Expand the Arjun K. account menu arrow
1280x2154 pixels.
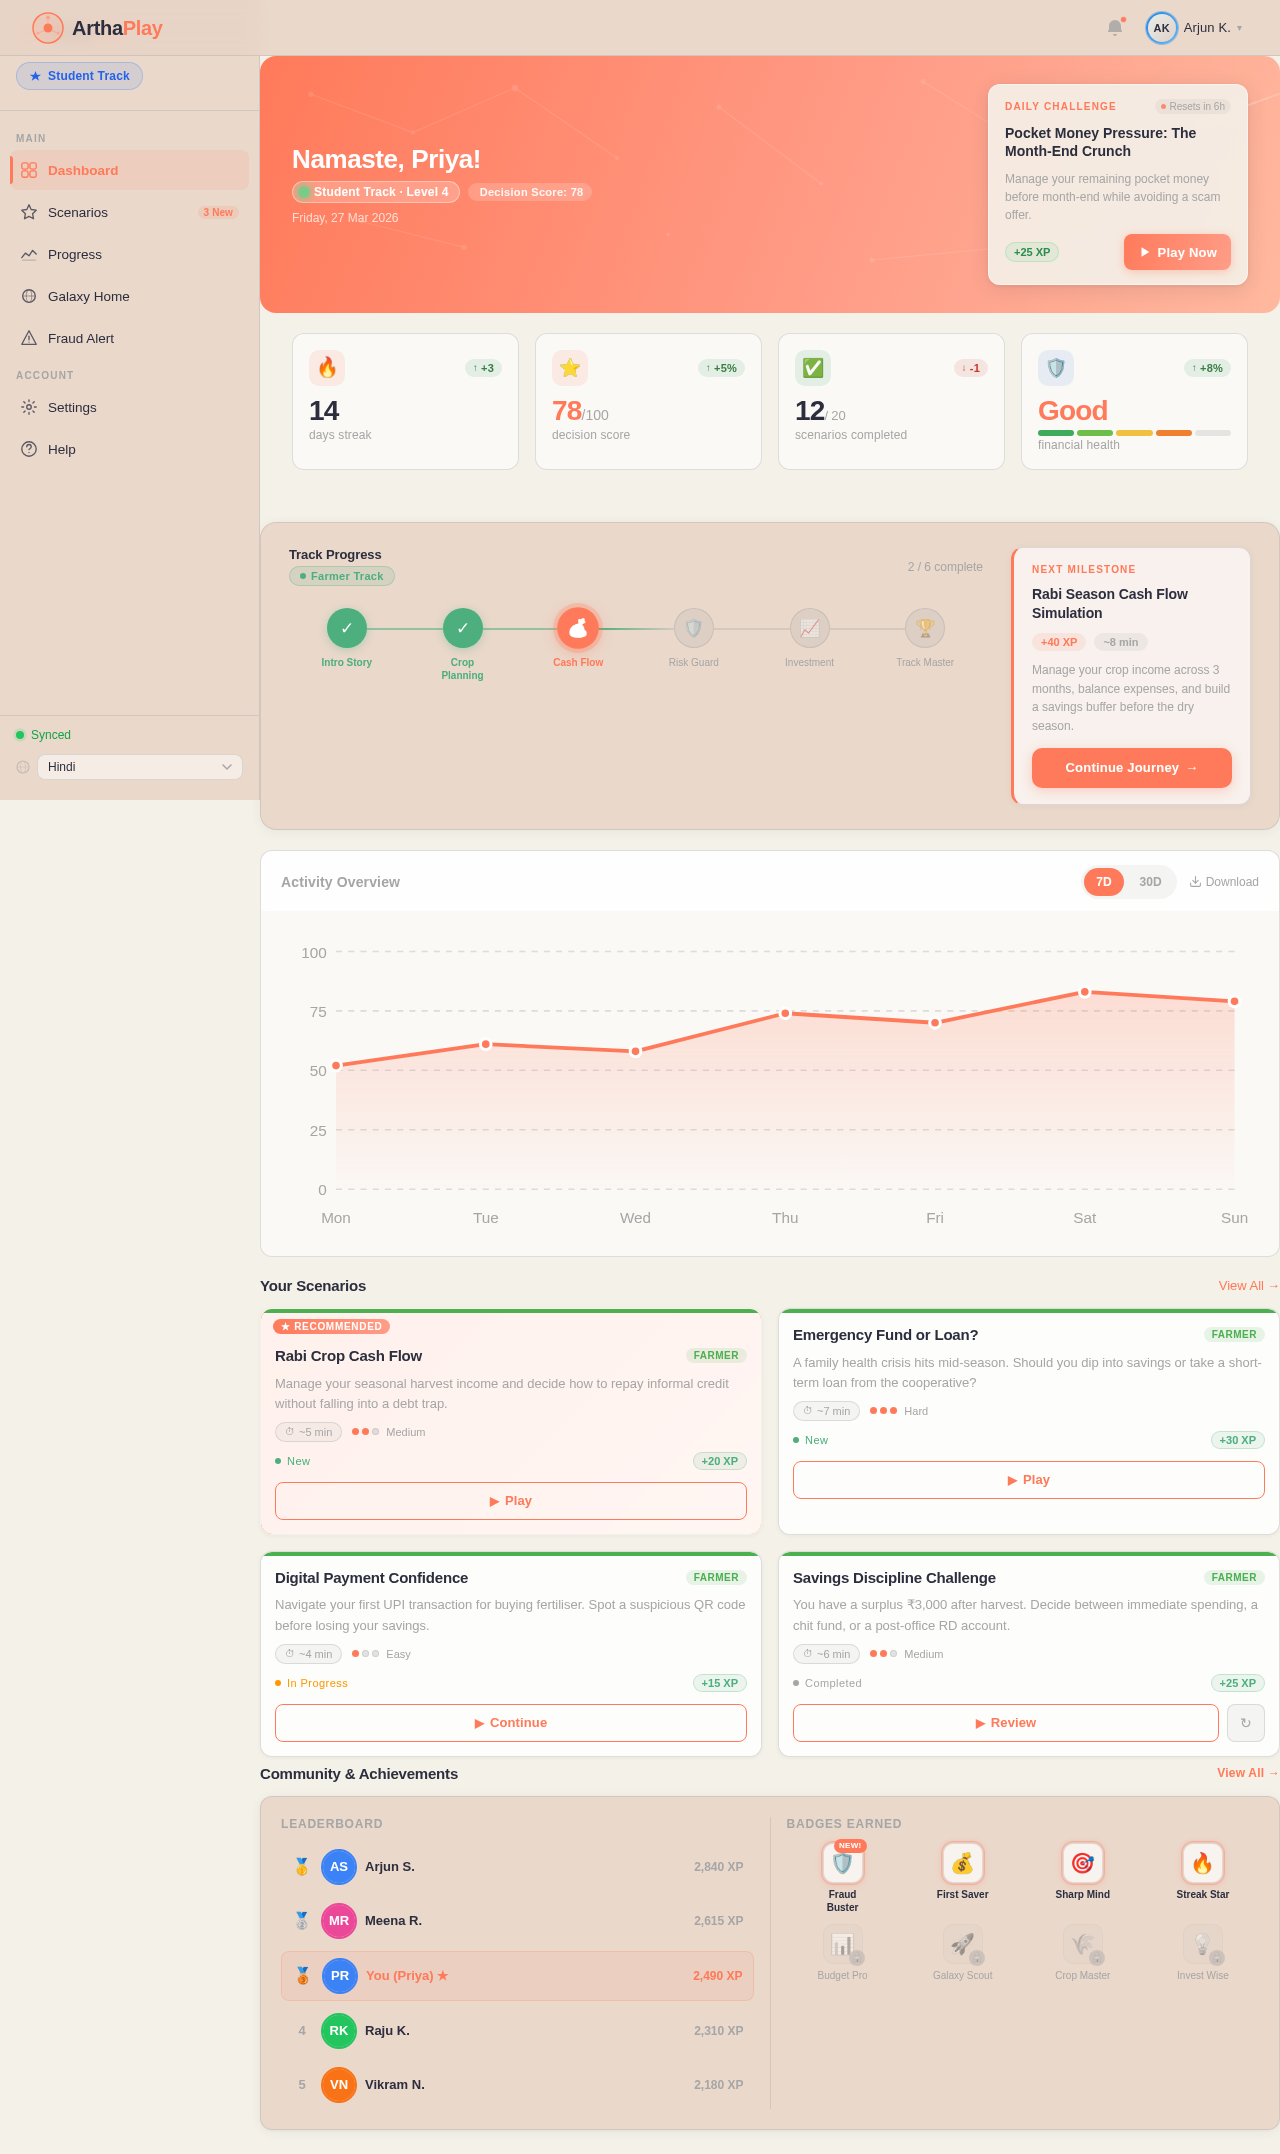(1239, 28)
